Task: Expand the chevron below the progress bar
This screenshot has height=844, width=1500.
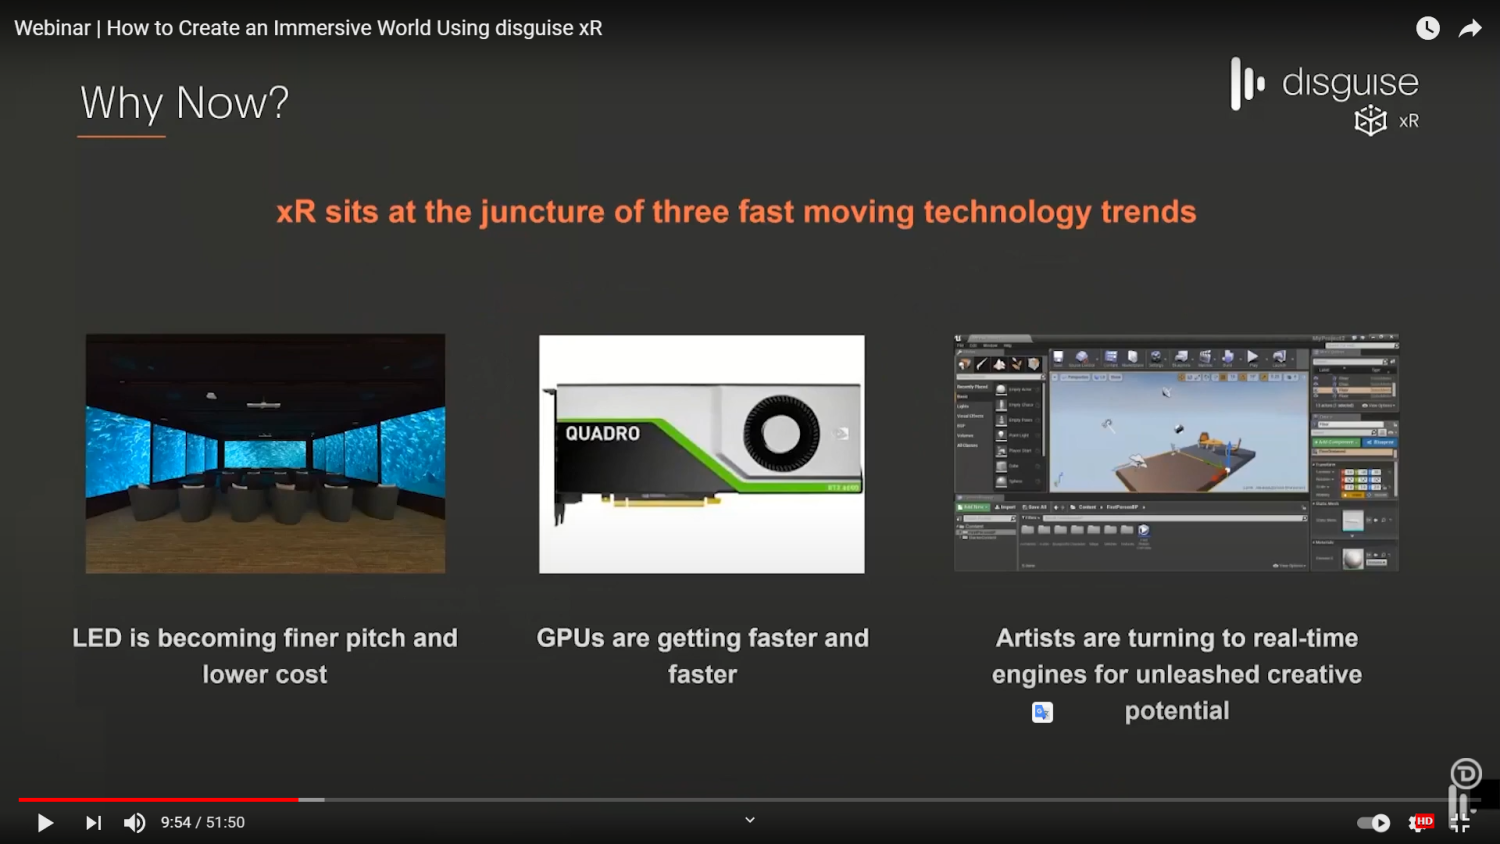Action: [x=750, y=820]
